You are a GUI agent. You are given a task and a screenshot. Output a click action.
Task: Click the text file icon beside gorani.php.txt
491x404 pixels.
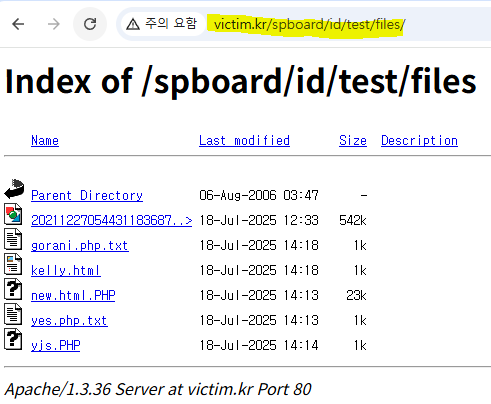(13, 239)
